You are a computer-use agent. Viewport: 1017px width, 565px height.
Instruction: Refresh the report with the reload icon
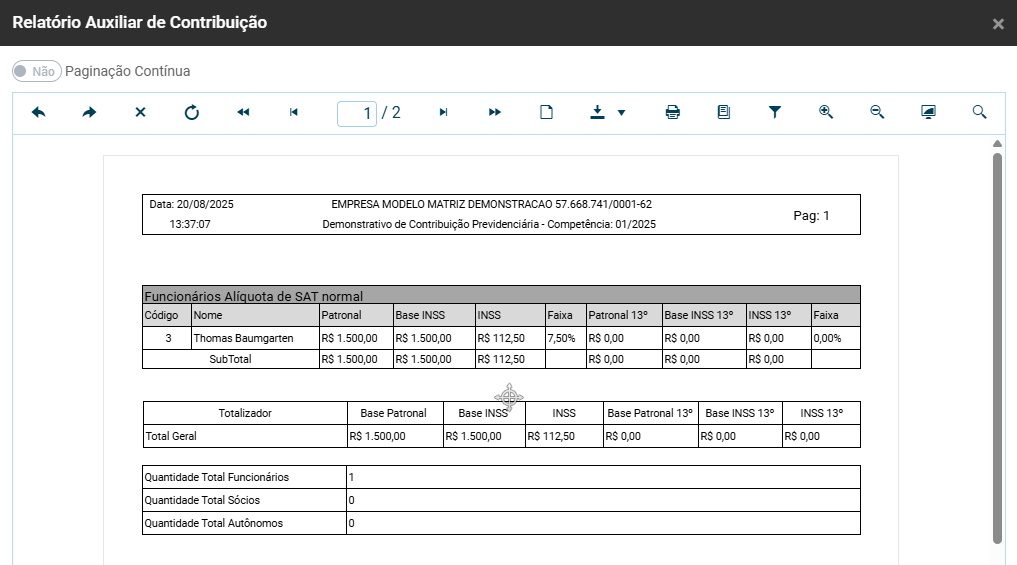pyautogui.click(x=192, y=113)
